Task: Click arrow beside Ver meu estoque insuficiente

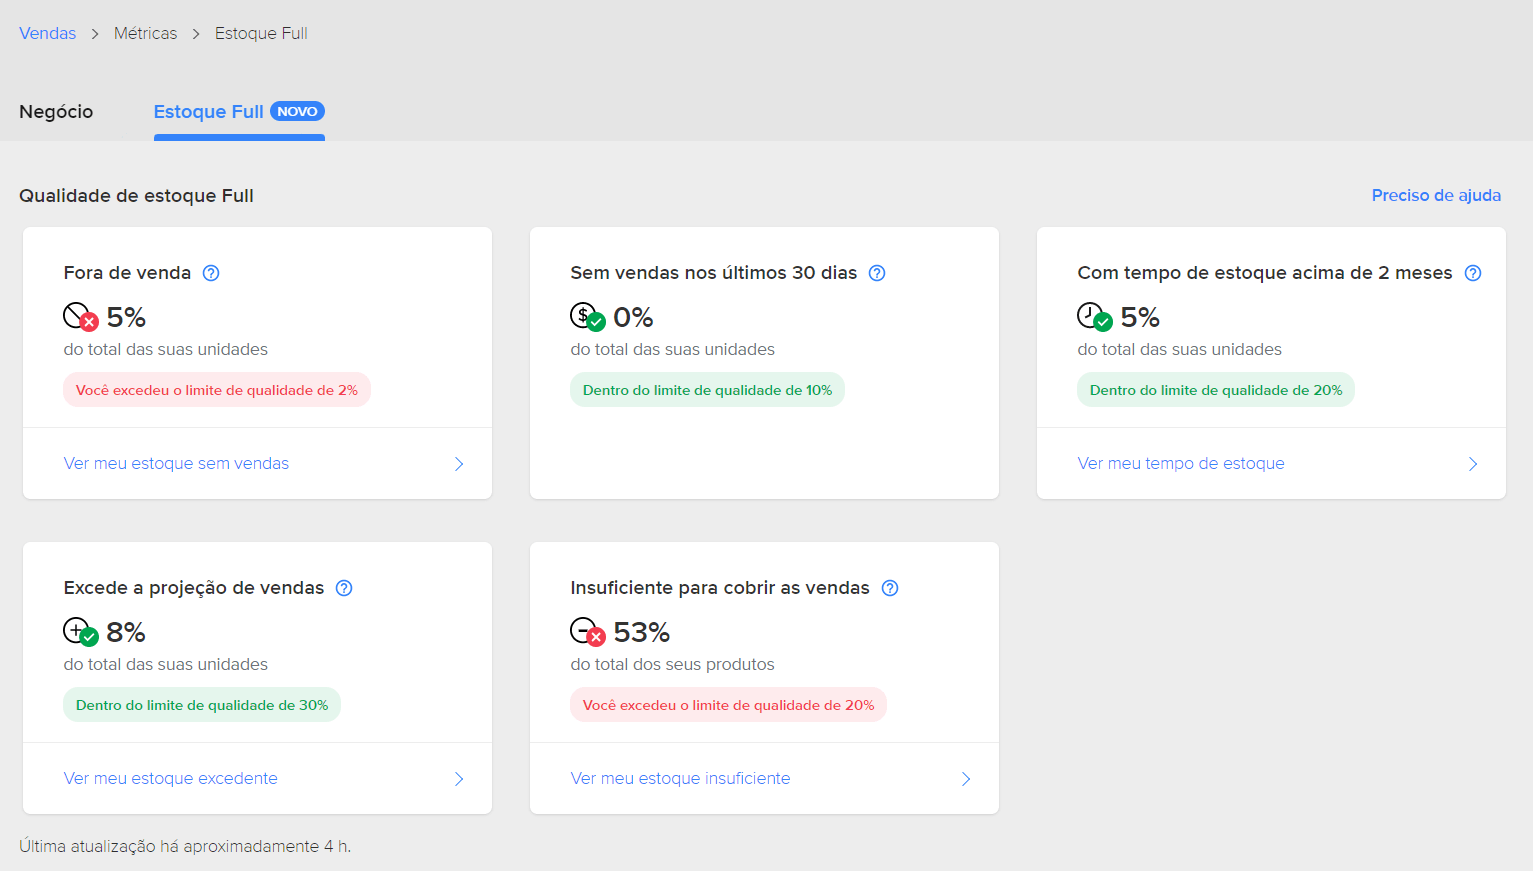Action: click(966, 779)
